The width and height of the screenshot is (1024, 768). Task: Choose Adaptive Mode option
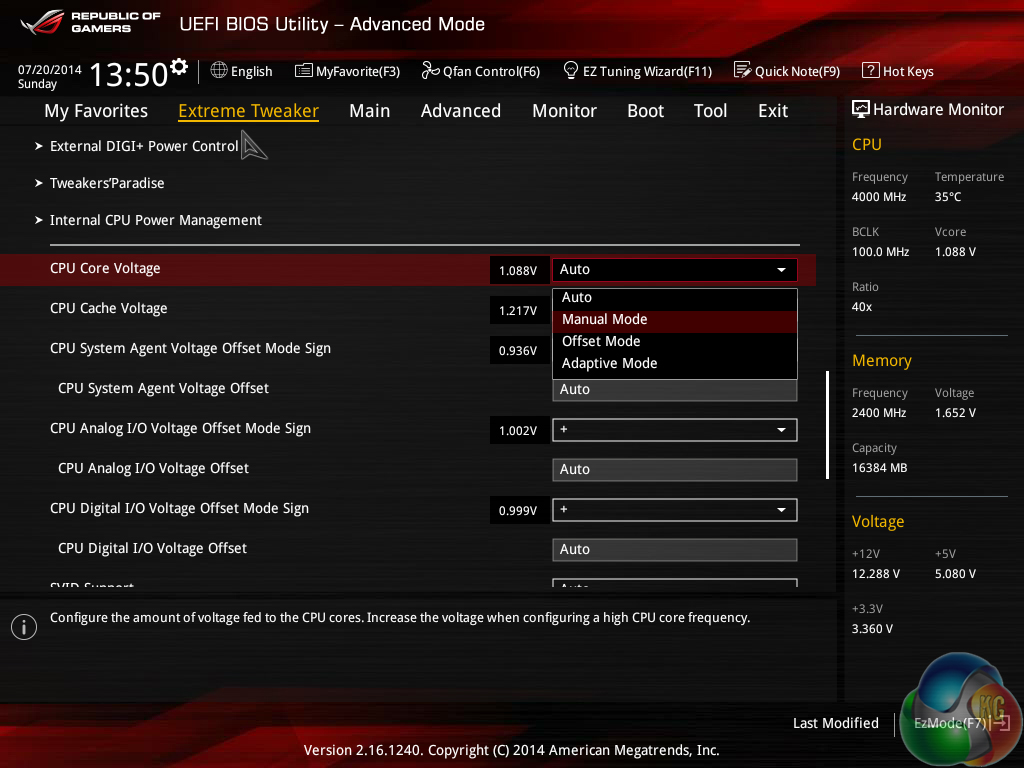674,364
